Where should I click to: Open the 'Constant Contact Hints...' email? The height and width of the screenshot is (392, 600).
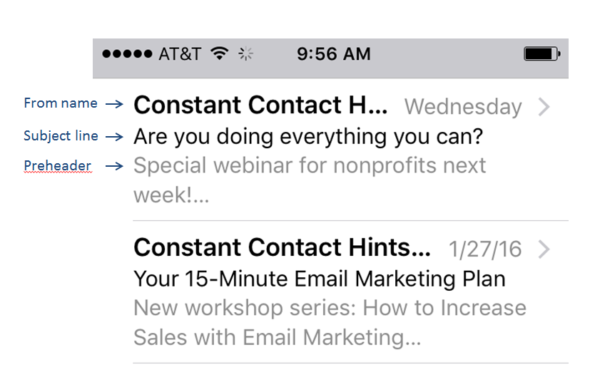point(282,247)
